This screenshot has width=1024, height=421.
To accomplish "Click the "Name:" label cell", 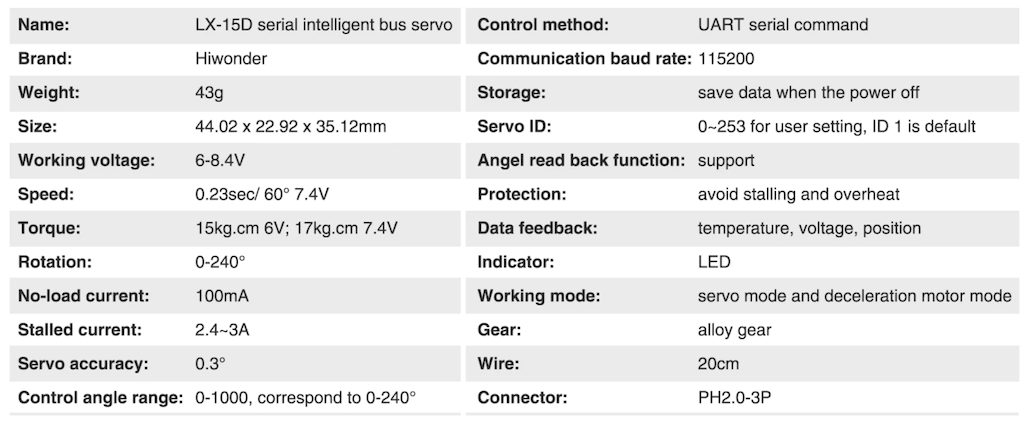I will (44, 24).
